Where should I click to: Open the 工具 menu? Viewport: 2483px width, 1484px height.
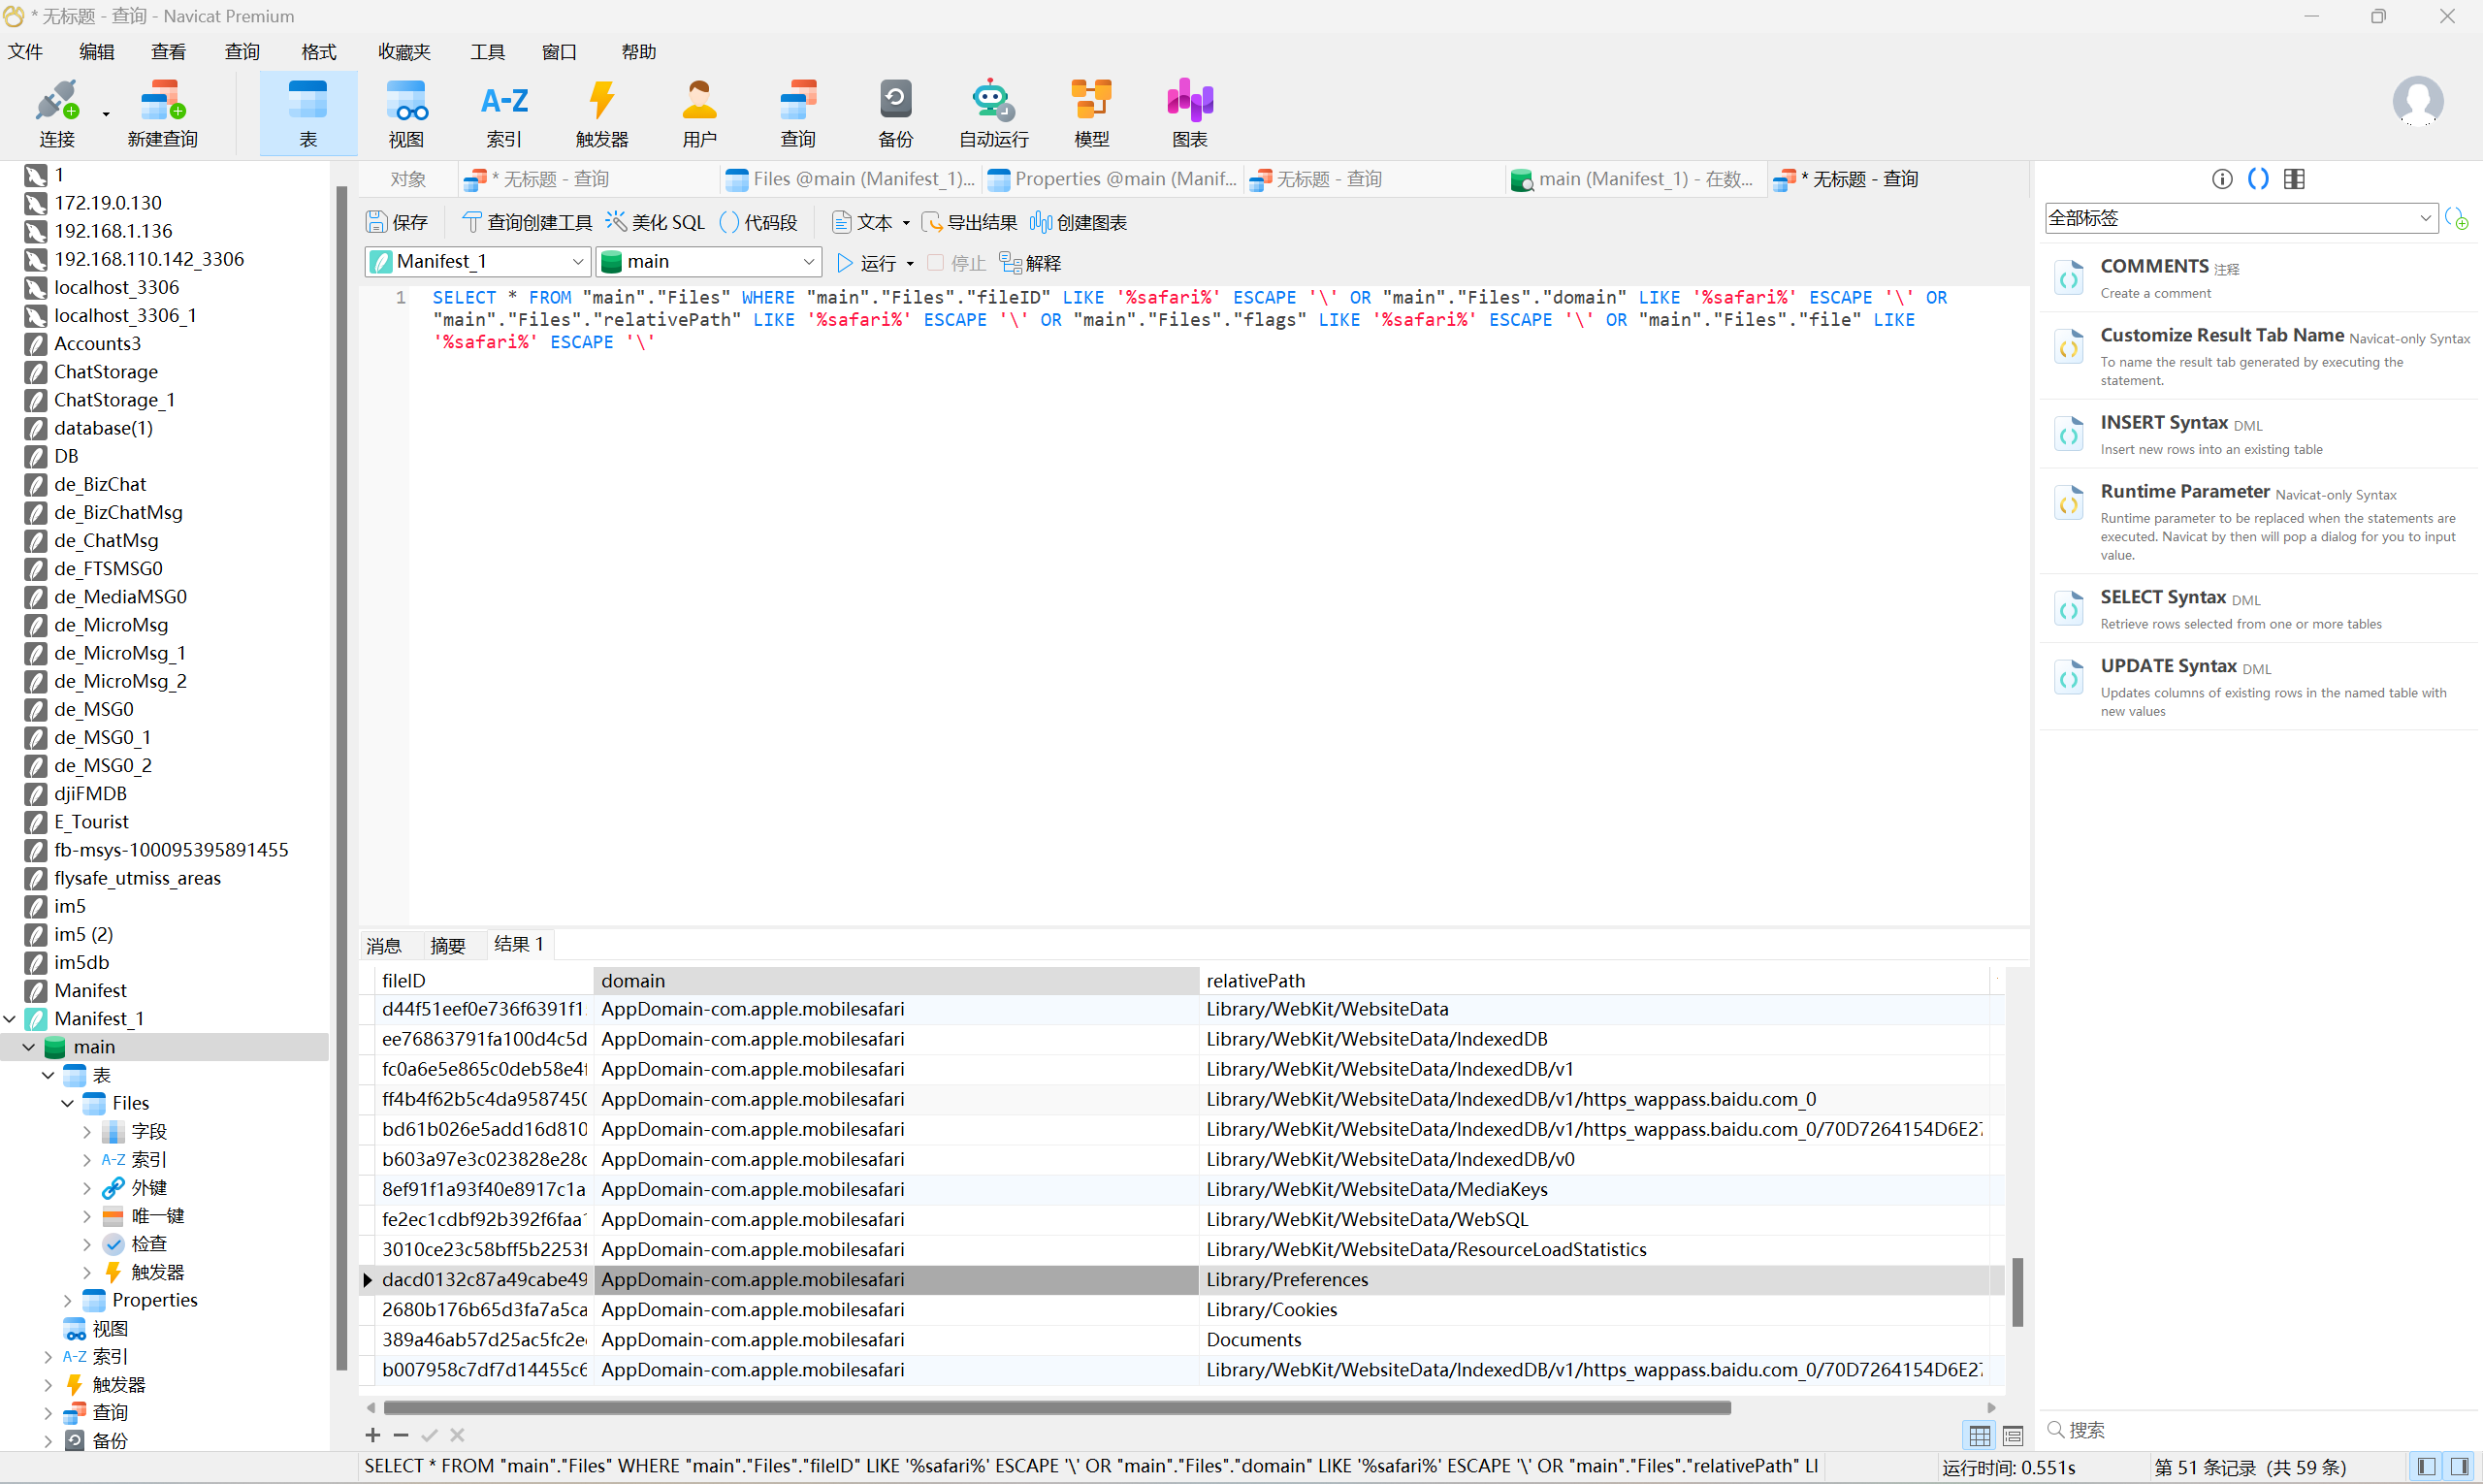click(488, 52)
